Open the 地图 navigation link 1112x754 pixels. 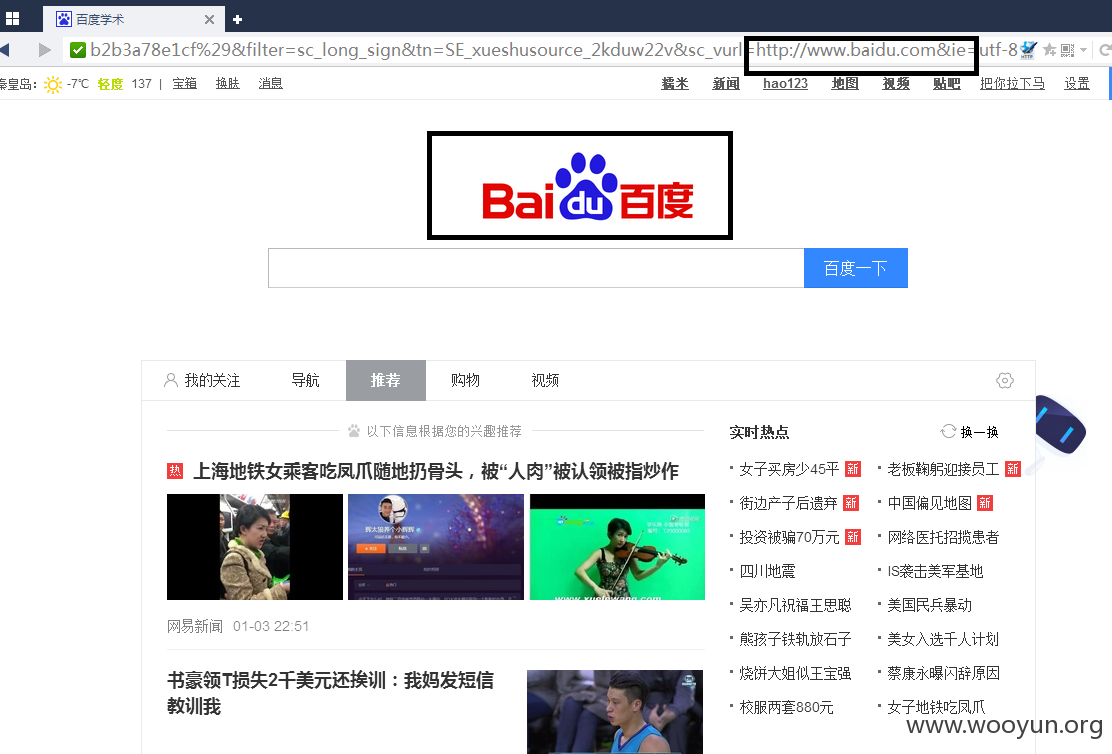point(845,84)
